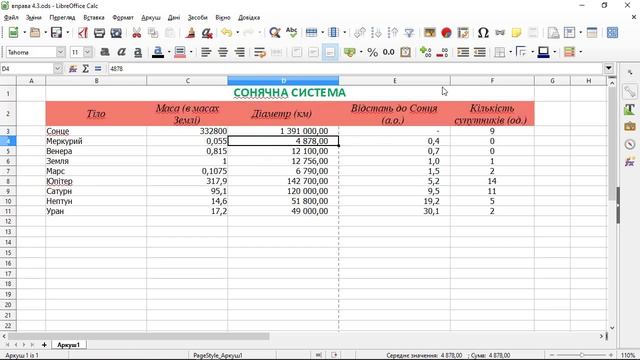Image resolution: width=640 pixels, height=360 pixels.
Task: Open Save options dropdown arrow
Action: tap(67, 33)
